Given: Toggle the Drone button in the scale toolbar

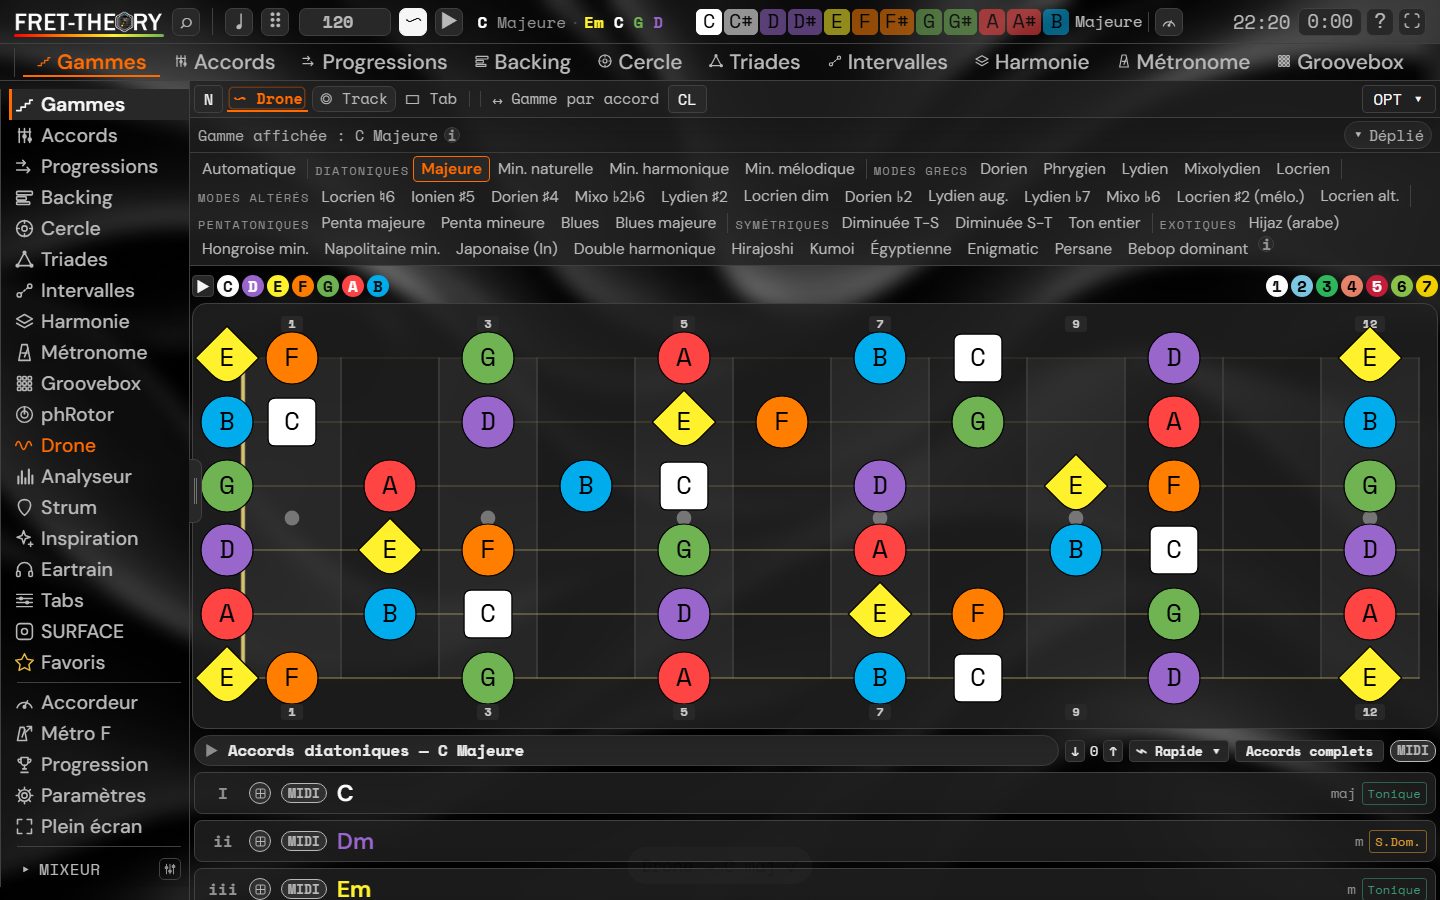Looking at the screenshot, I should [x=266, y=99].
